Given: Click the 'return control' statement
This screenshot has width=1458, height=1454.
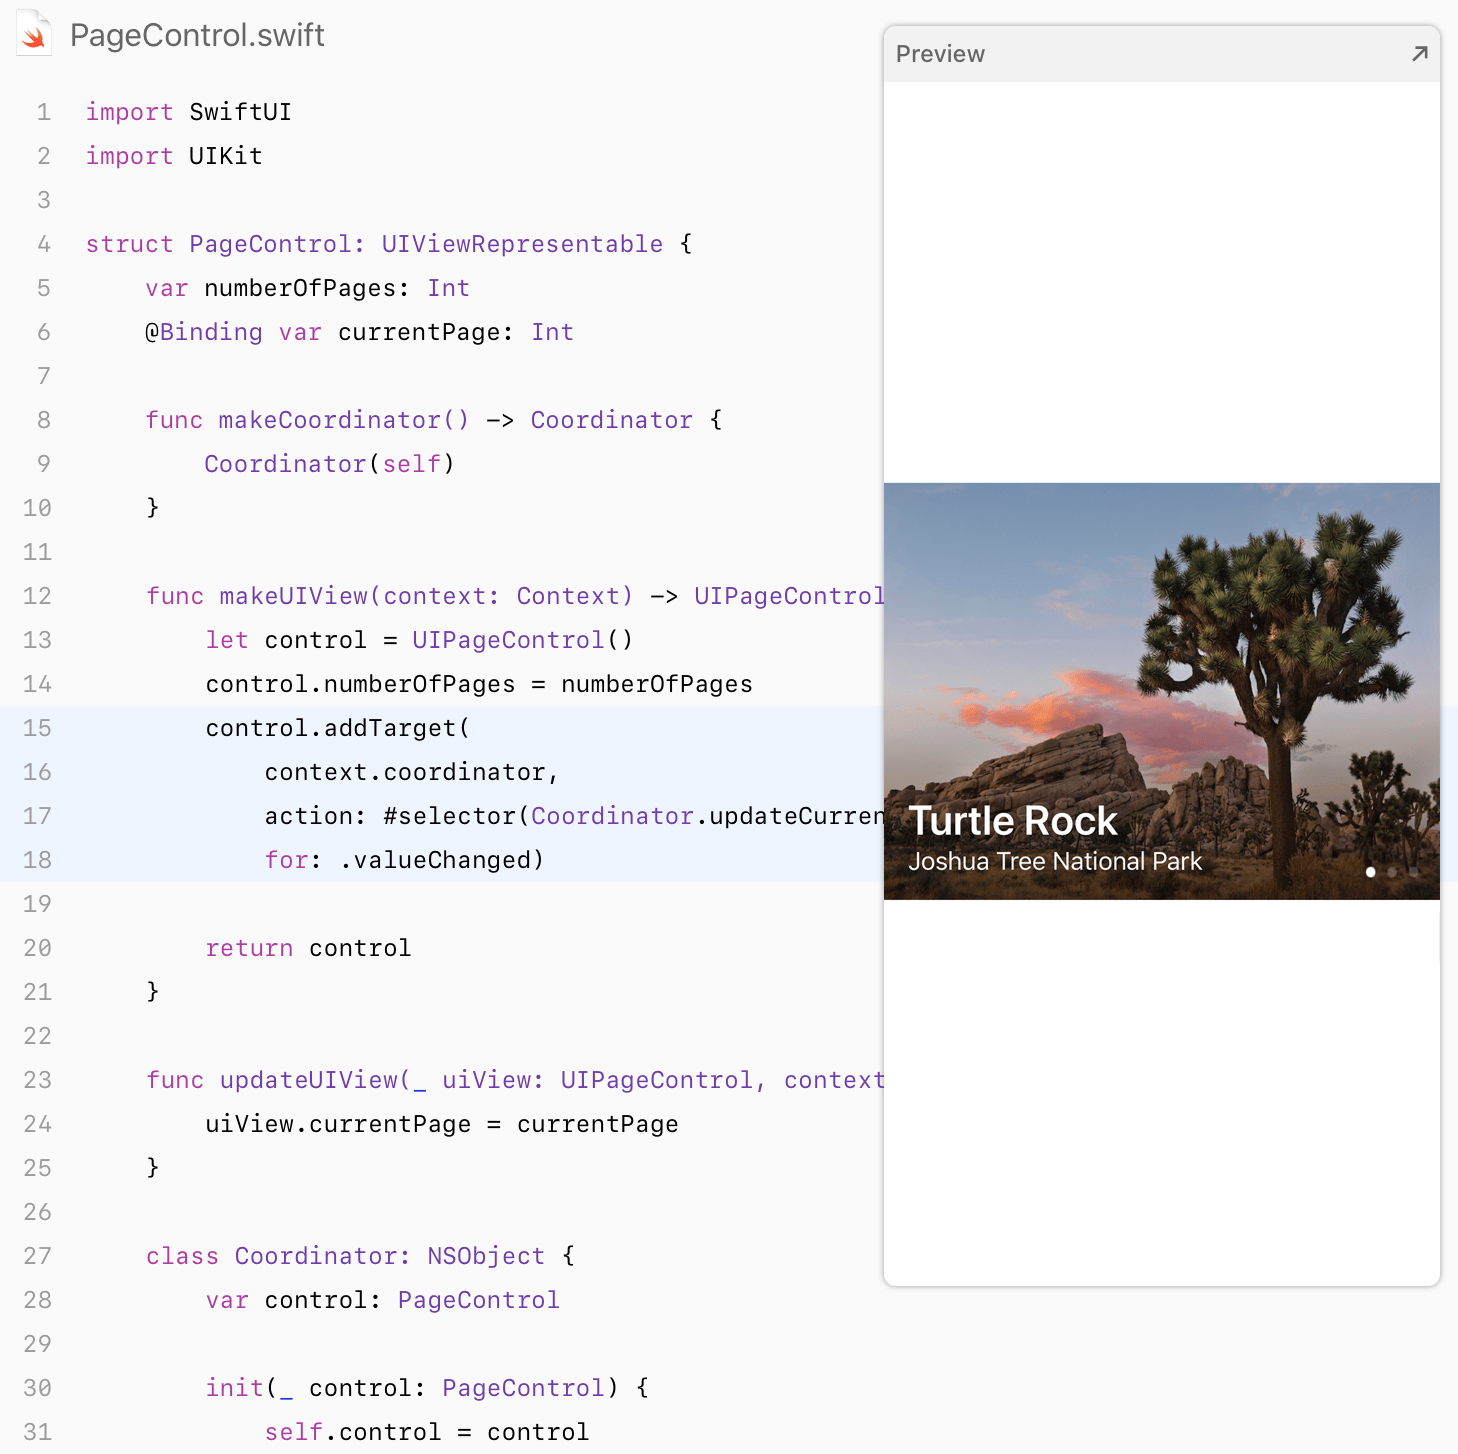Looking at the screenshot, I should coord(308,948).
